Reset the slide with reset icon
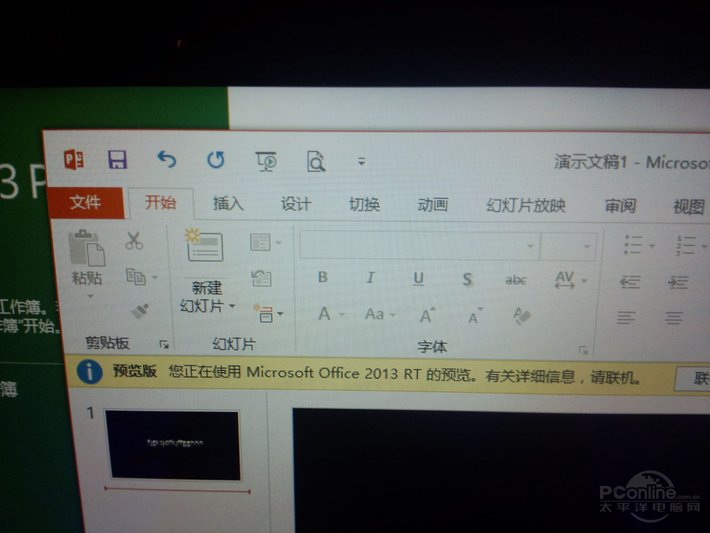This screenshot has width=710, height=533. click(x=261, y=278)
